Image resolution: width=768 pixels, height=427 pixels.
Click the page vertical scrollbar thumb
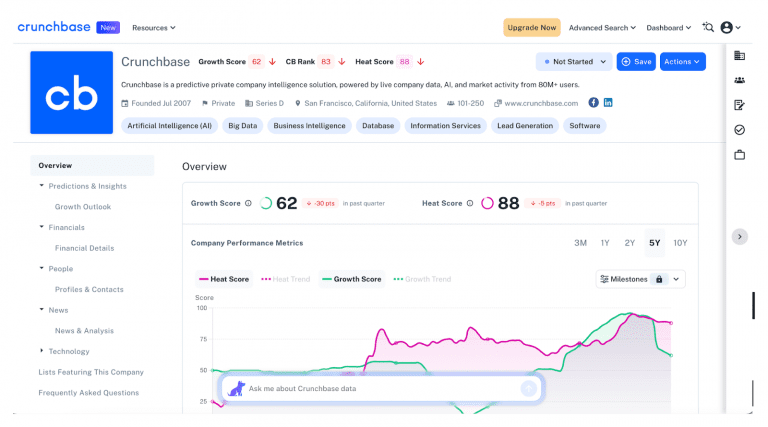[x=754, y=305]
